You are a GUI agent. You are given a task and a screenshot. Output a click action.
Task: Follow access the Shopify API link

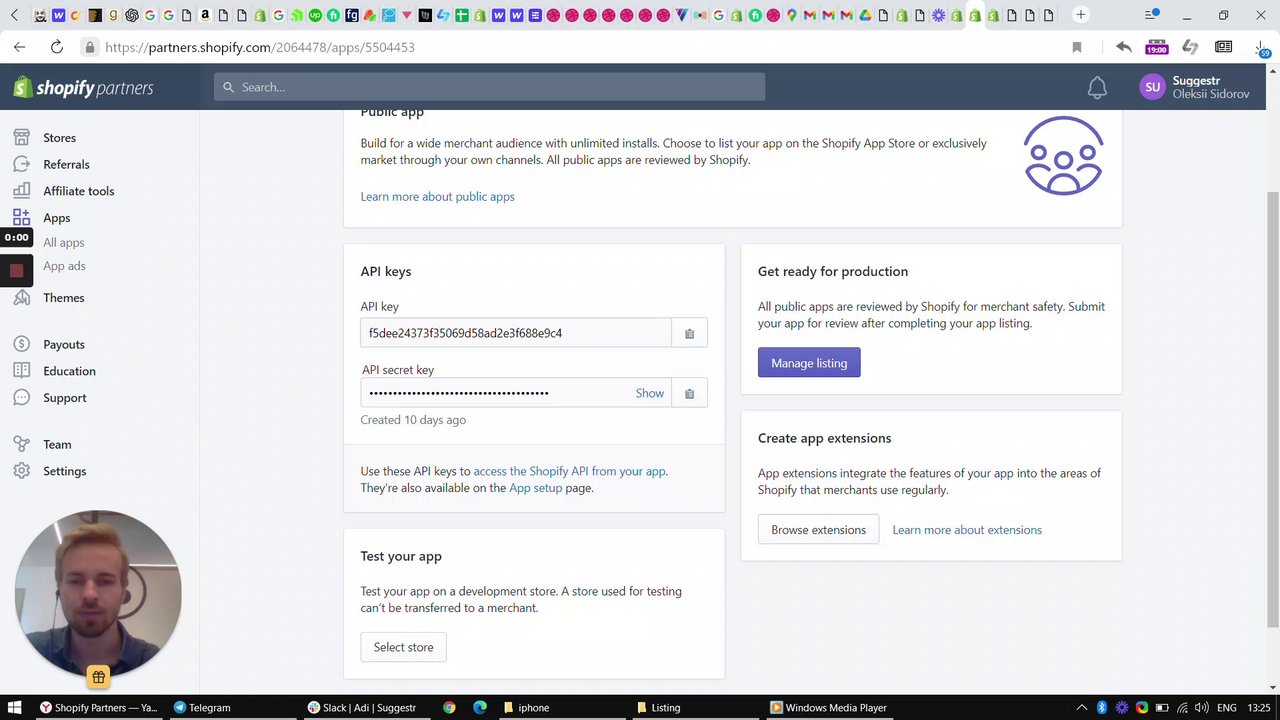(x=569, y=471)
